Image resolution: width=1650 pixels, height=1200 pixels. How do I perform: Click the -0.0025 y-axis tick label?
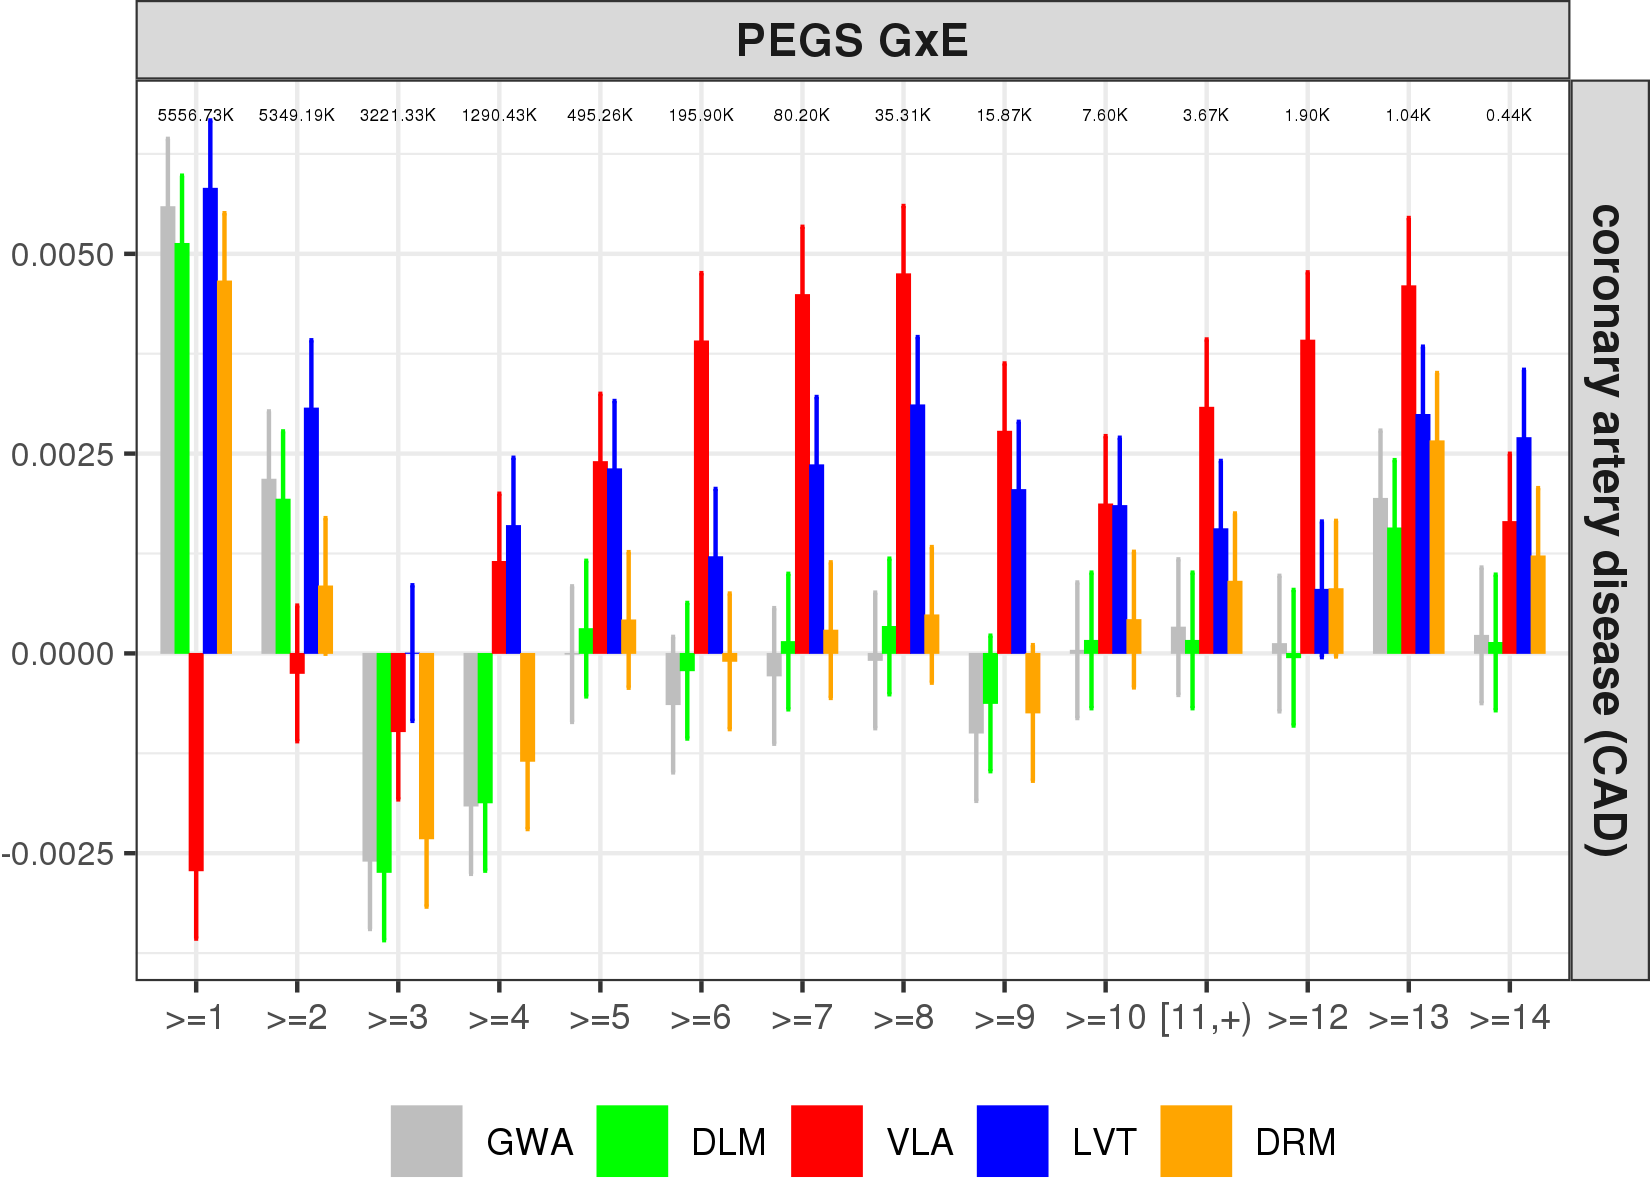point(57,854)
